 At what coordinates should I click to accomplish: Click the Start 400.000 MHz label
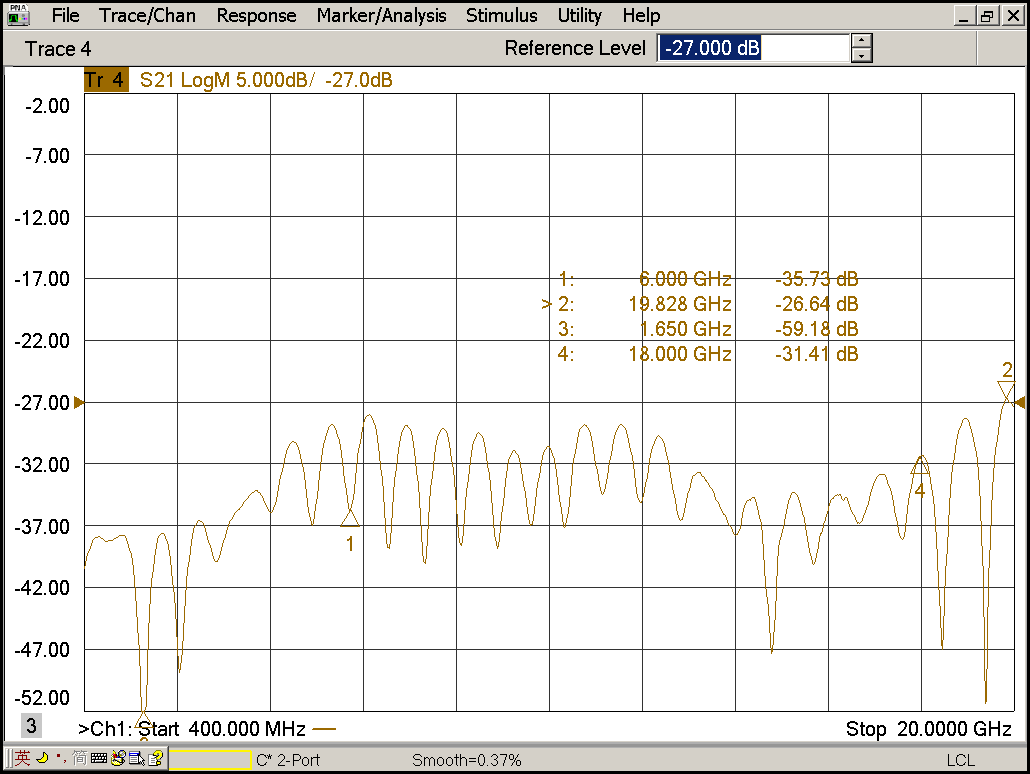coord(222,729)
